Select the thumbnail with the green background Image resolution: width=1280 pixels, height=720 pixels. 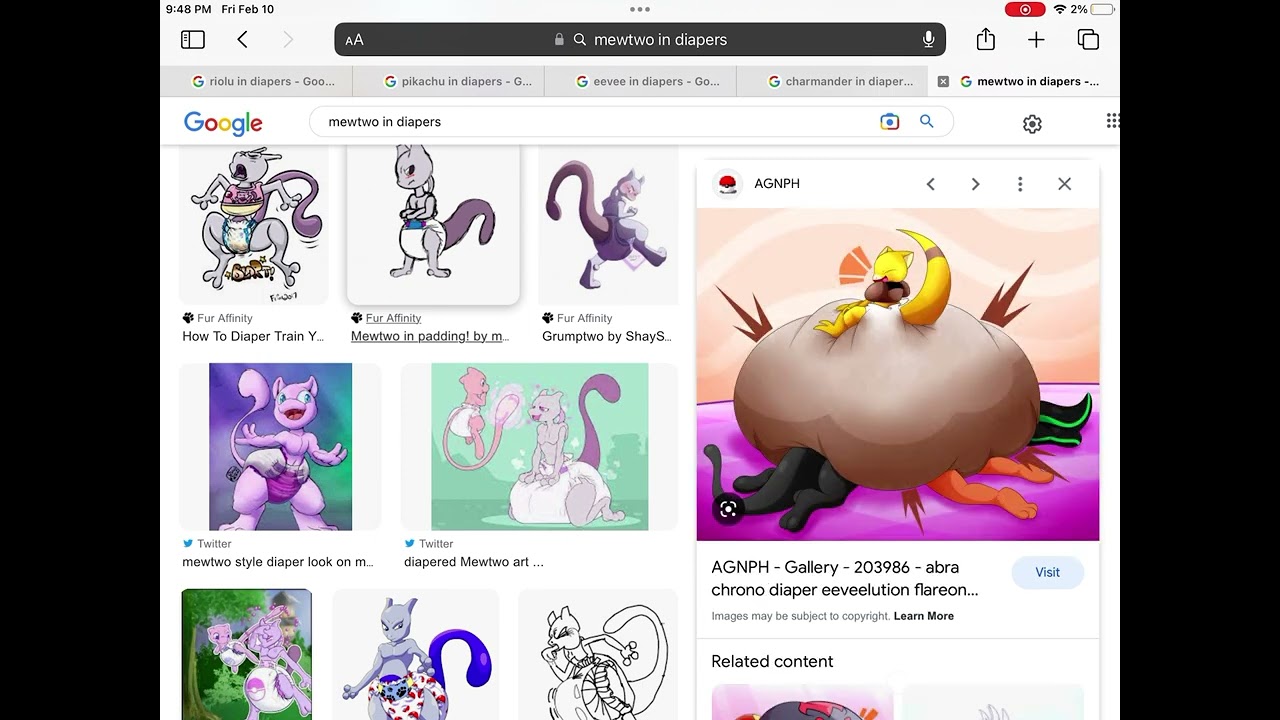coord(540,446)
